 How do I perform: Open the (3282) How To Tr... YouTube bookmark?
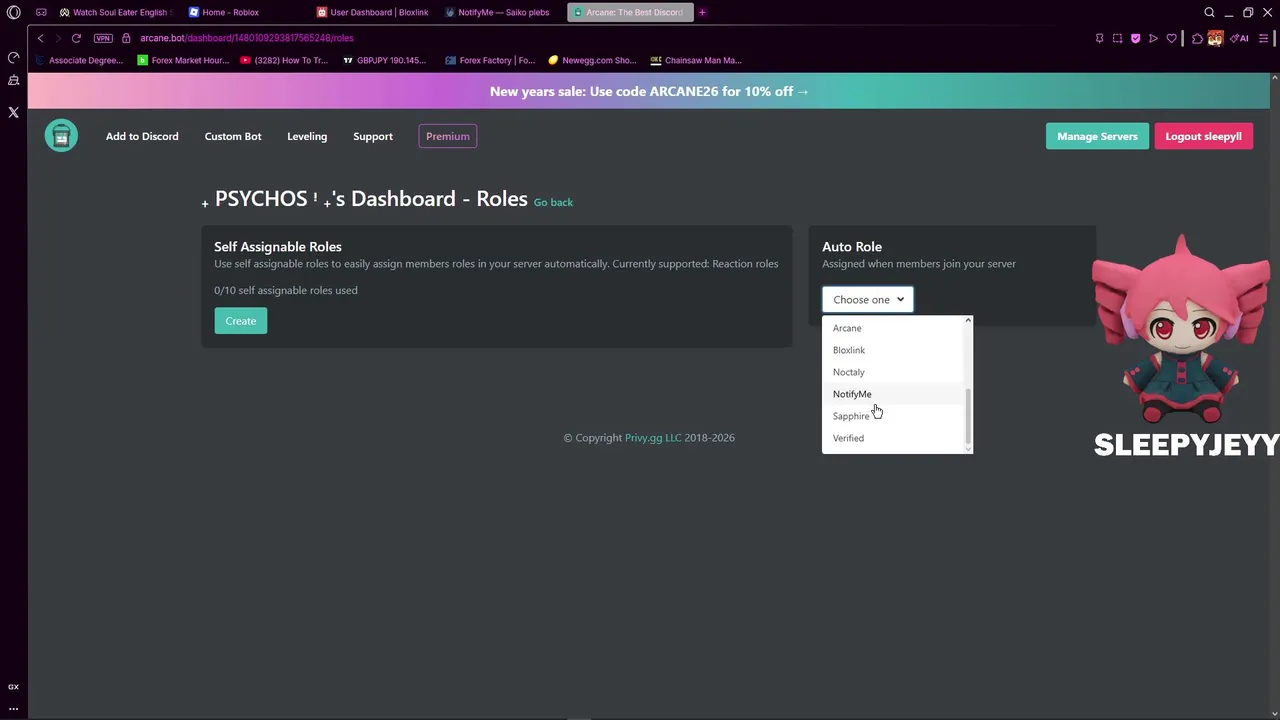tap(284, 60)
